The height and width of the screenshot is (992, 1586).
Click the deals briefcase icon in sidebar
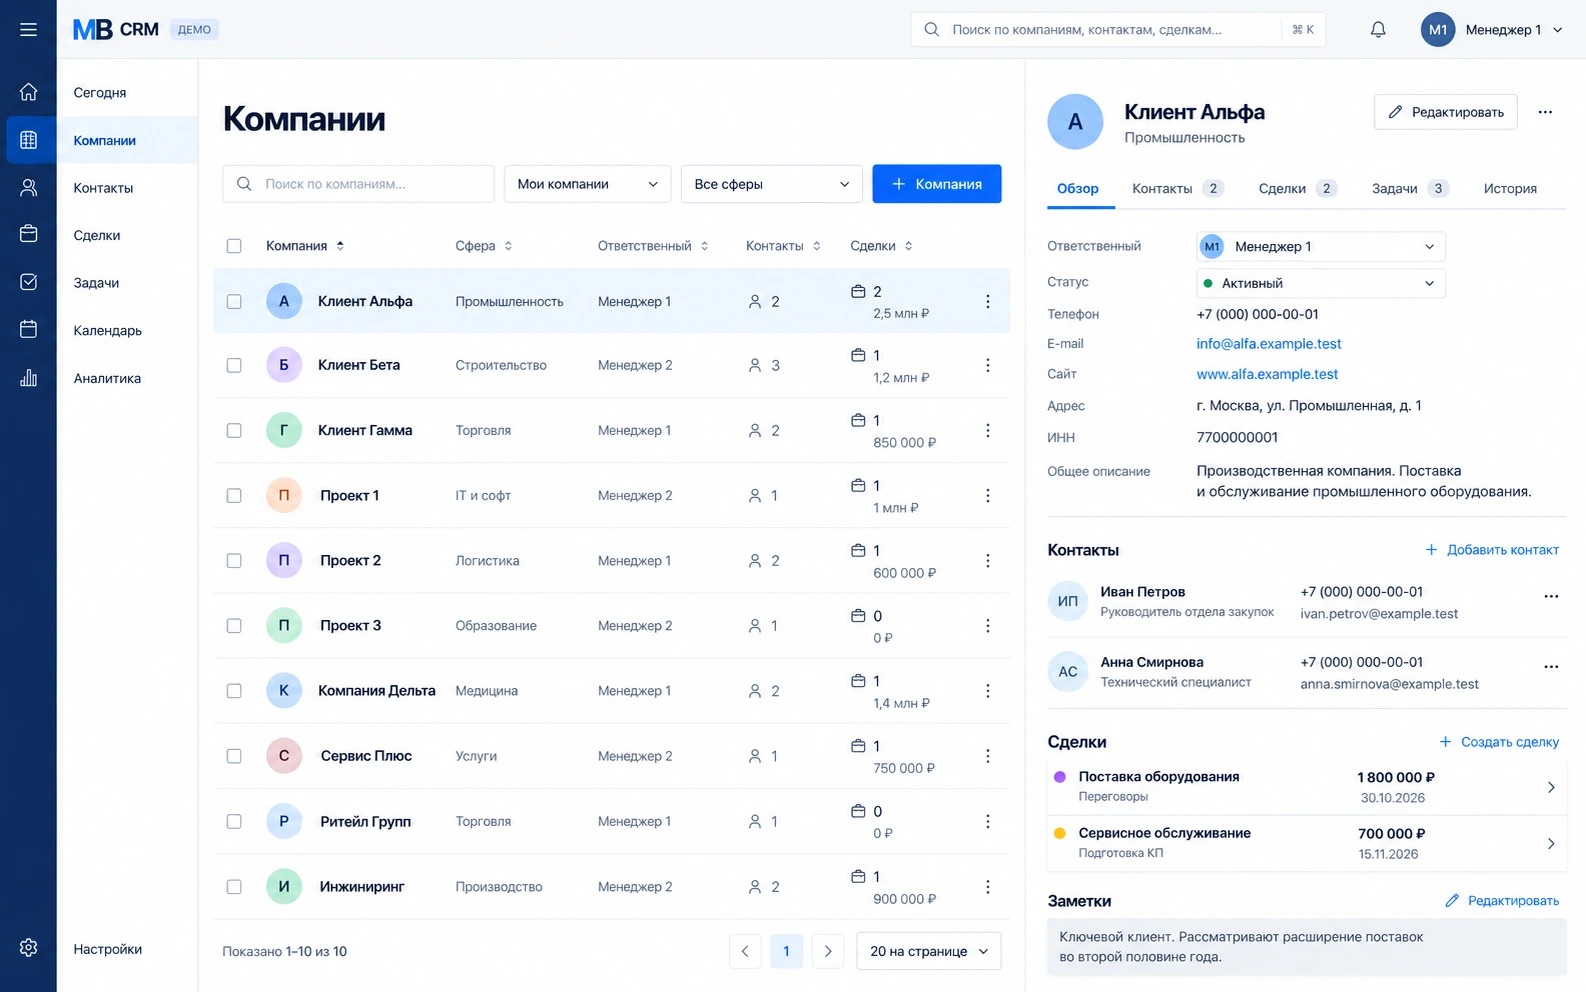pyautogui.click(x=28, y=234)
